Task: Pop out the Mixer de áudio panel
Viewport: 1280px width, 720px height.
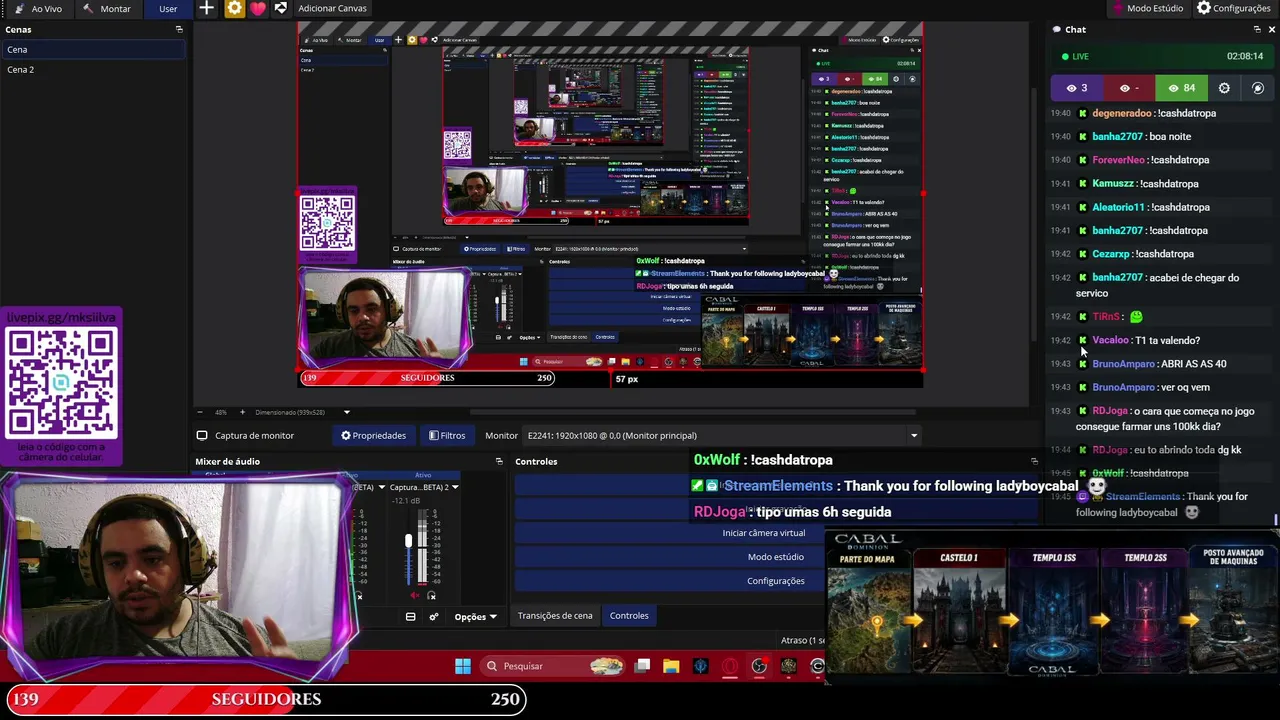Action: [499, 461]
